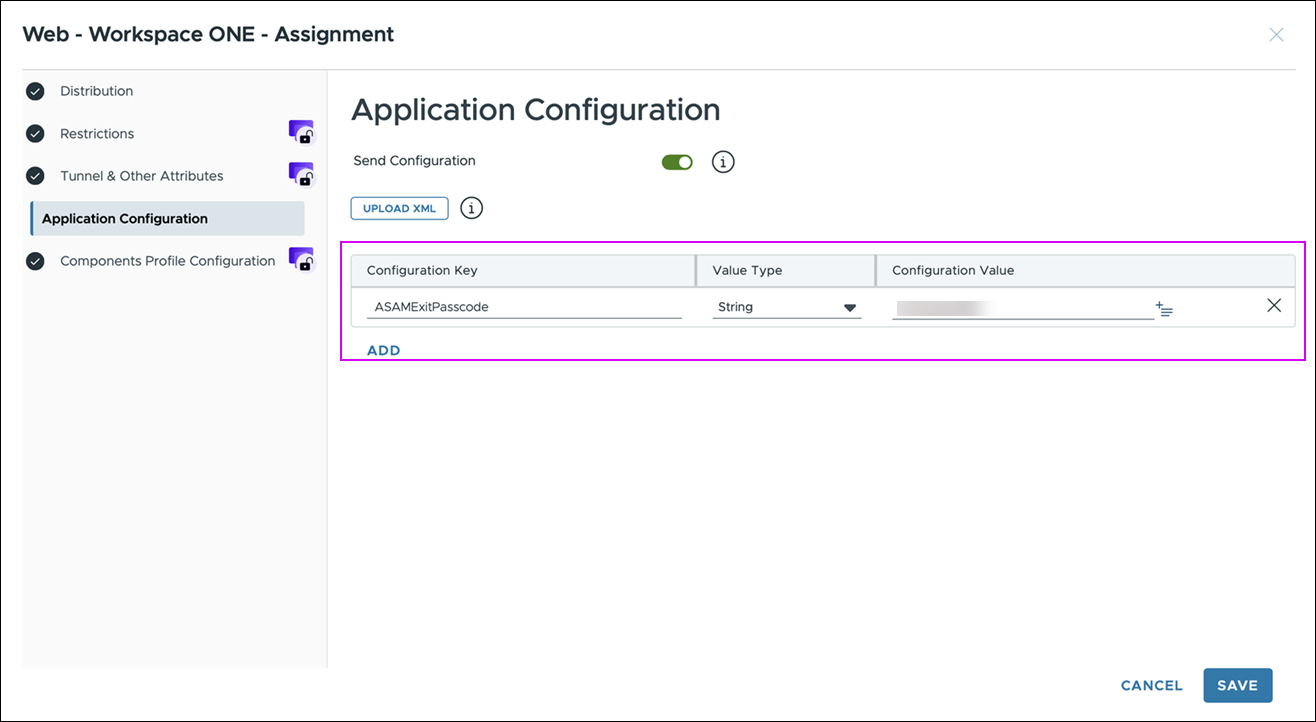
Task: Add a new configuration key row
Action: 384,350
